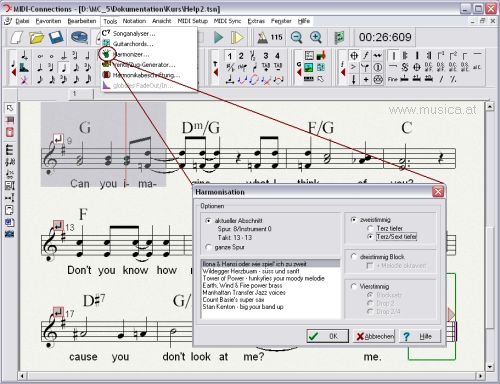Close the Harmonisation dialog

coord(438,192)
